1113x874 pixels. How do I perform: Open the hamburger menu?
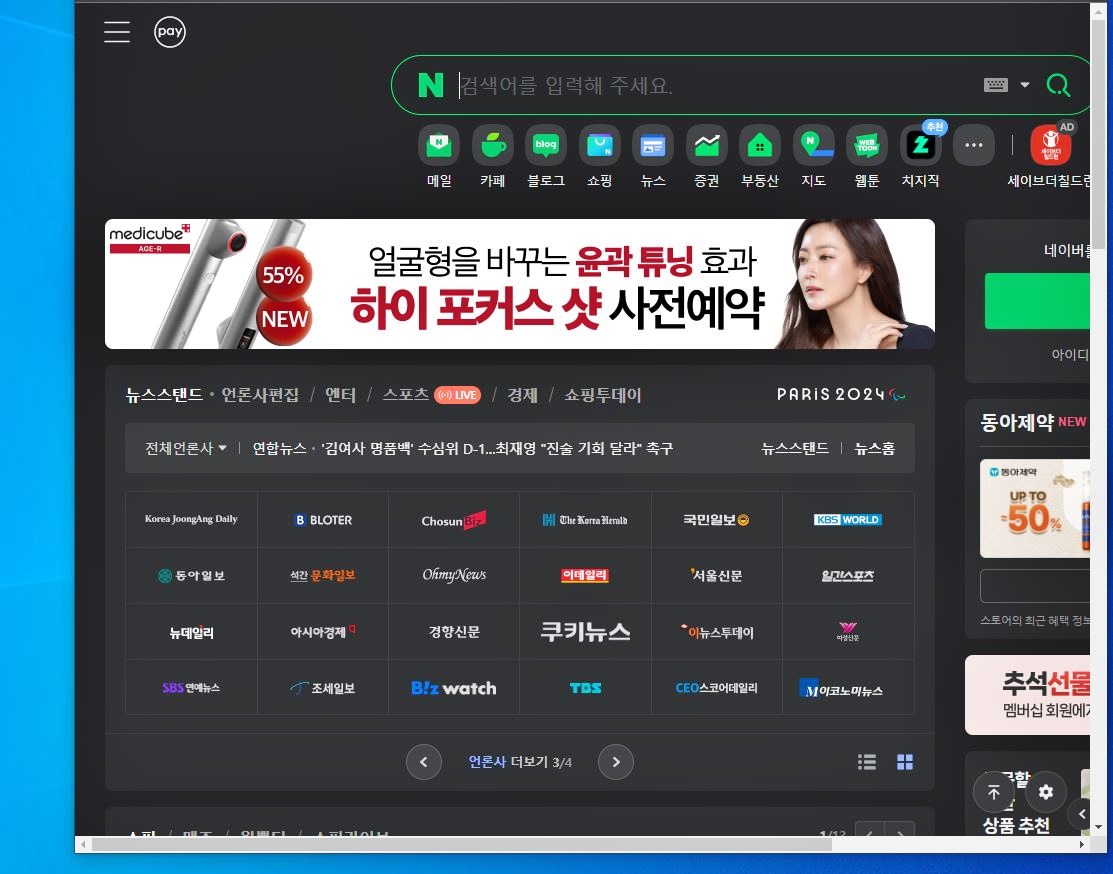click(116, 32)
